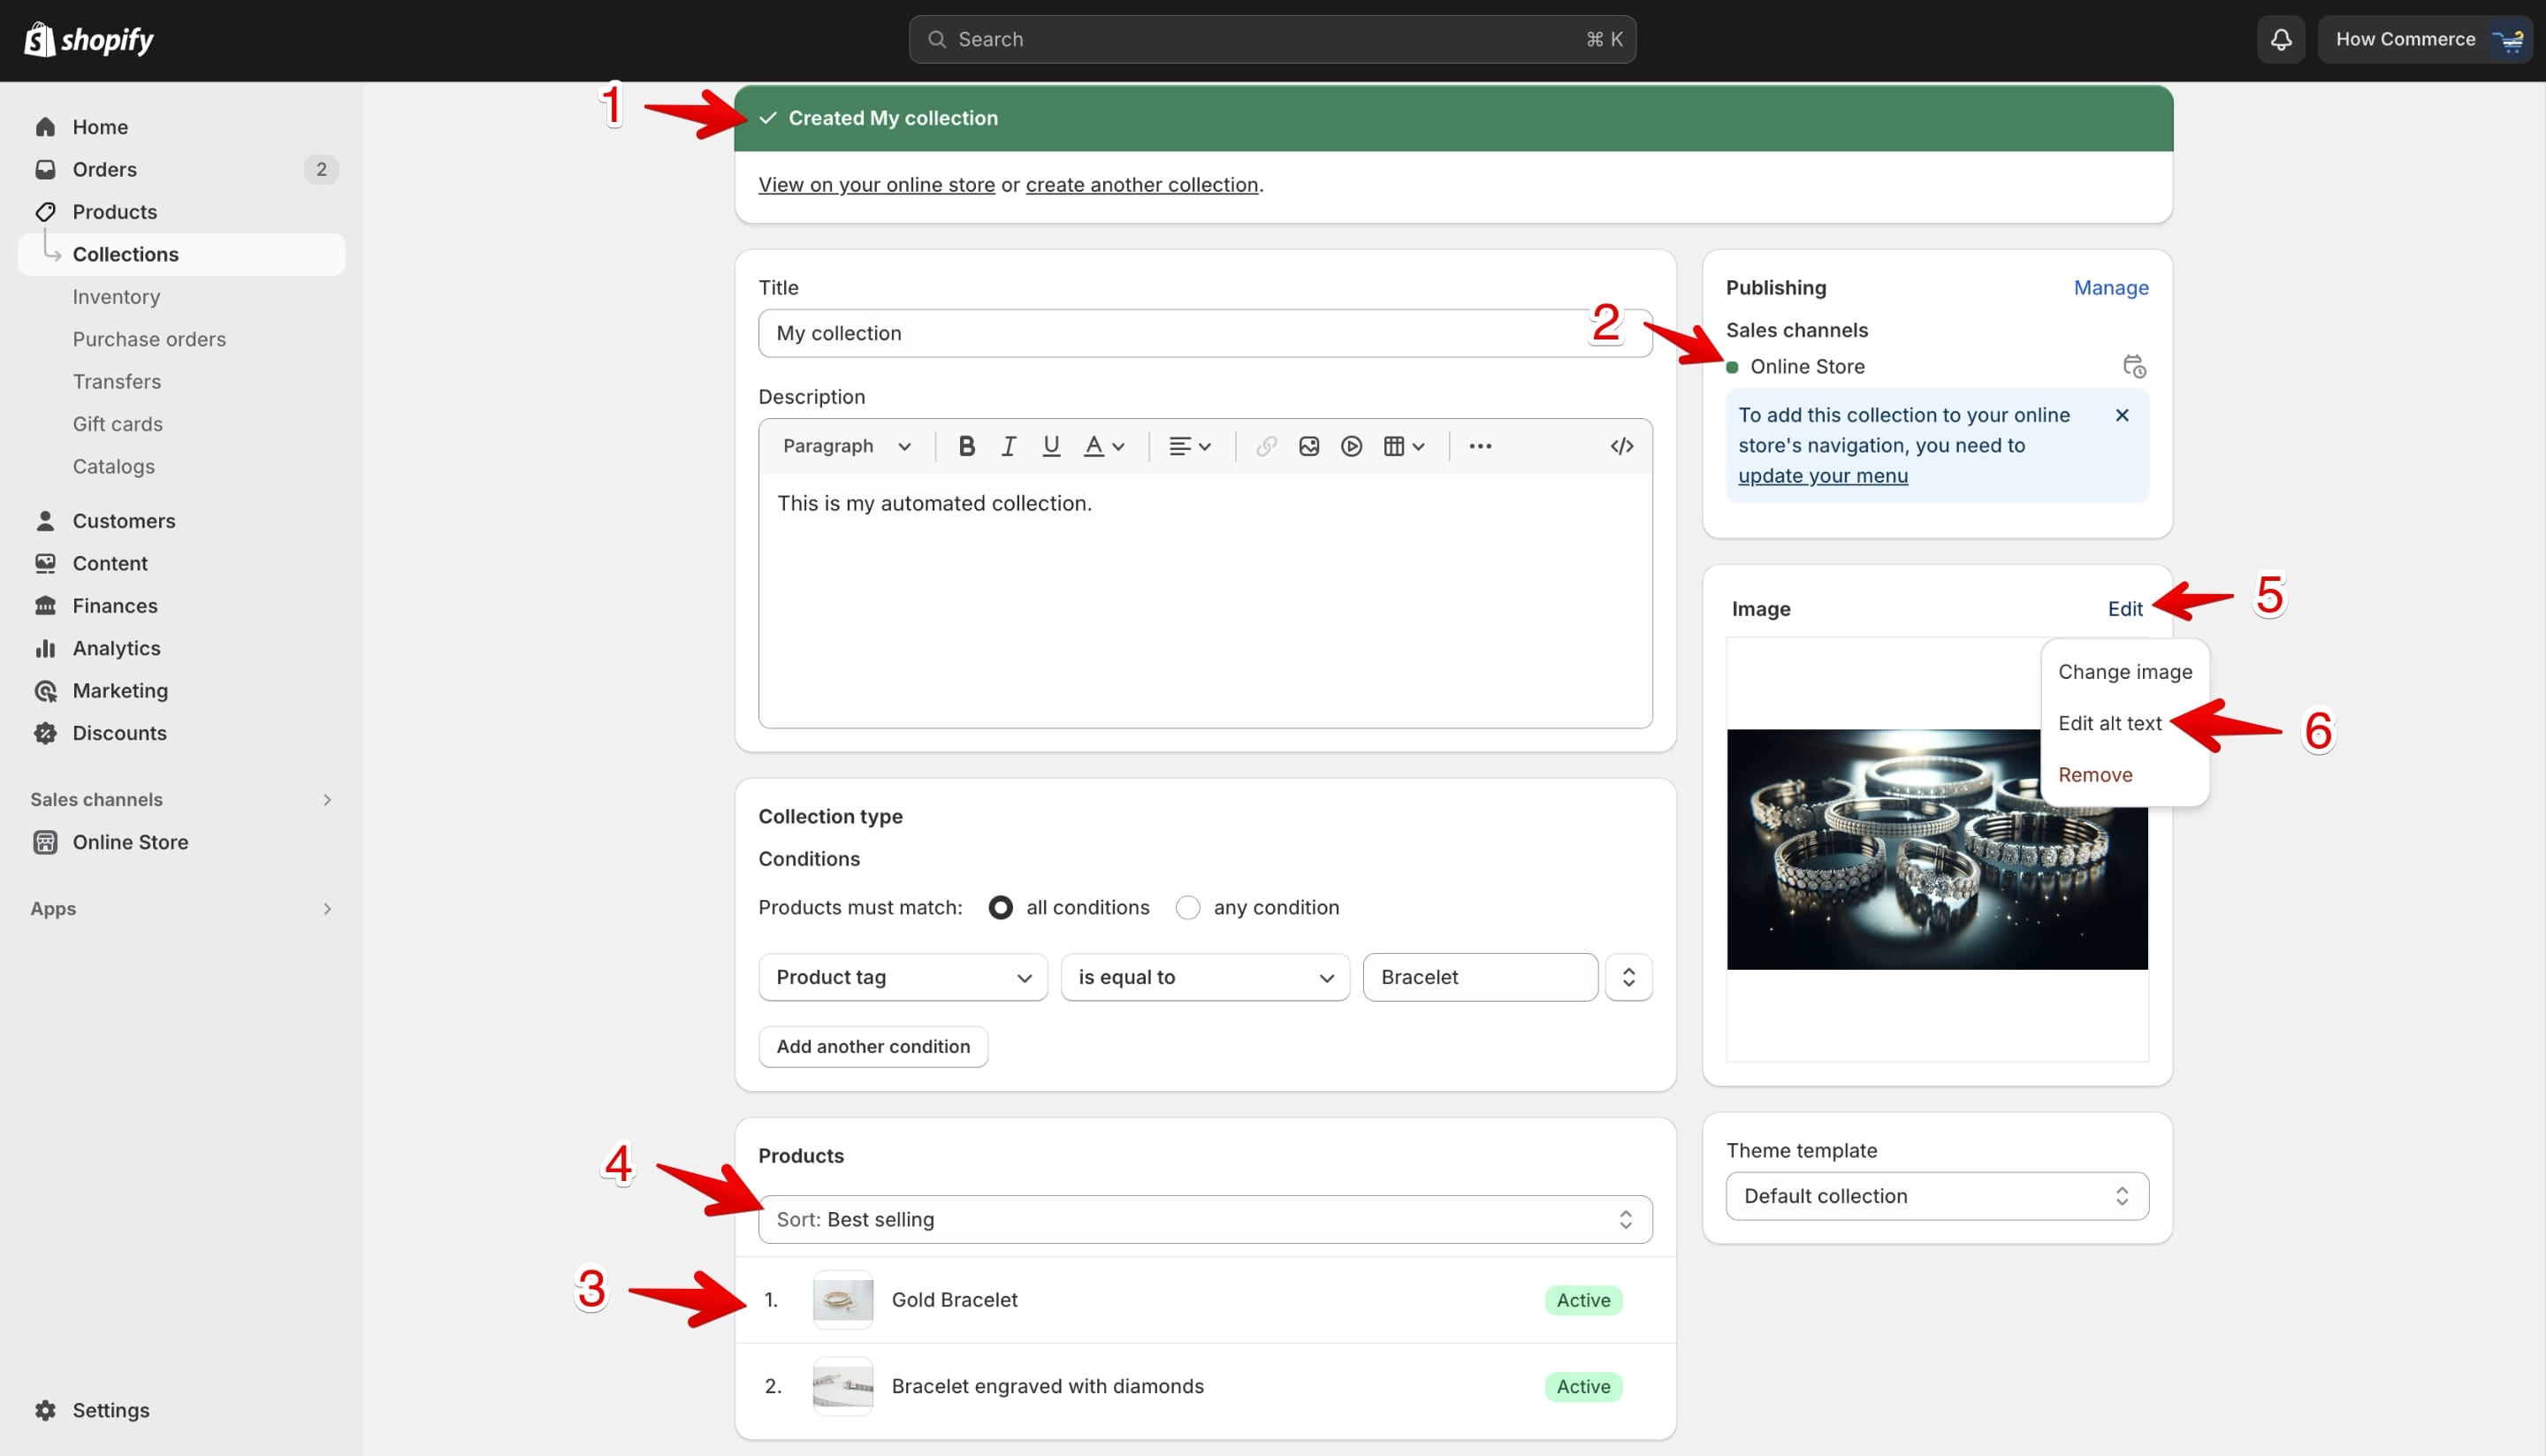Click the Discounts badge icon

pos(45,733)
